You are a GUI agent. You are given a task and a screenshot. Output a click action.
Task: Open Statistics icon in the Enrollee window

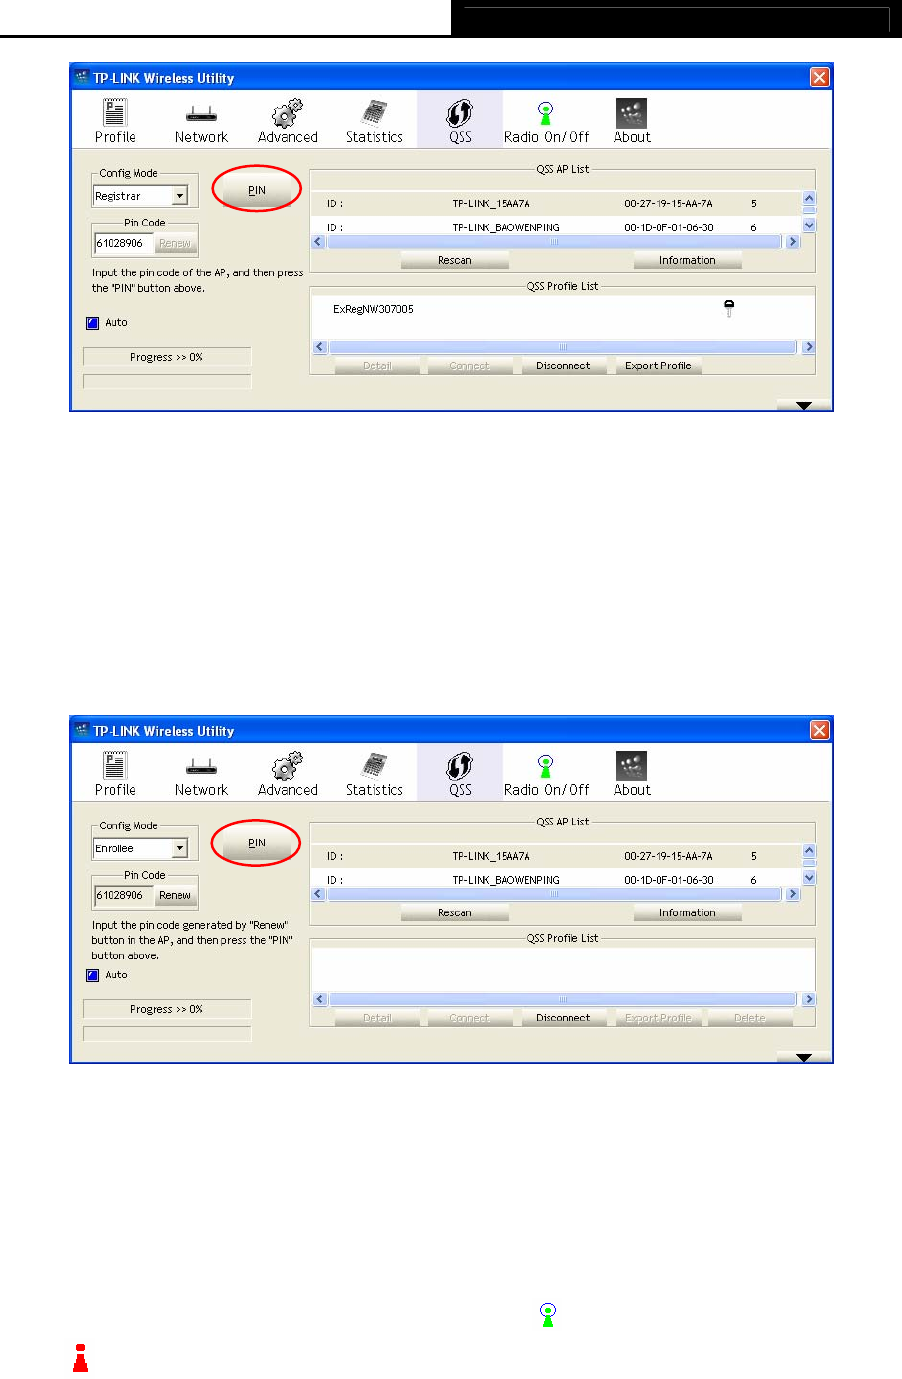click(375, 766)
